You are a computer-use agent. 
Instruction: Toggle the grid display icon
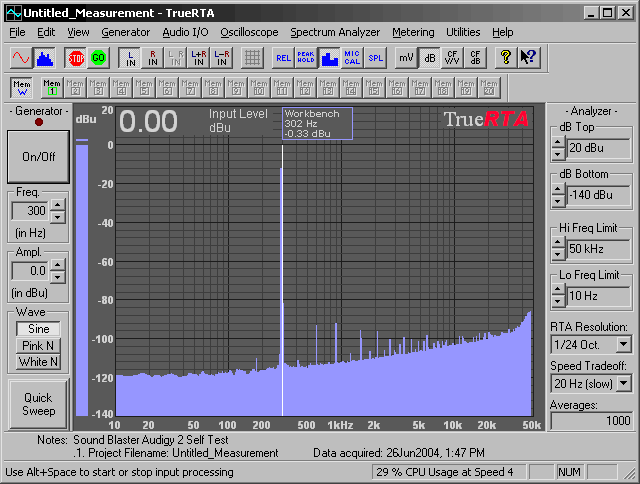252,58
